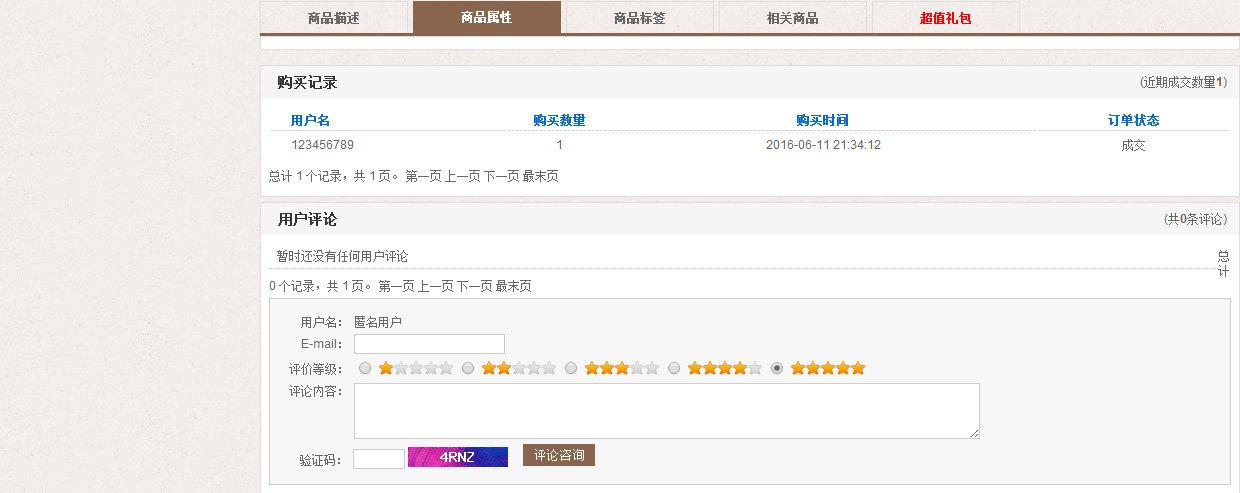Image resolution: width=1240 pixels, height=493 pixels.
Task: Click the 成交 order status cell
Action: (x=1134, y=145)
